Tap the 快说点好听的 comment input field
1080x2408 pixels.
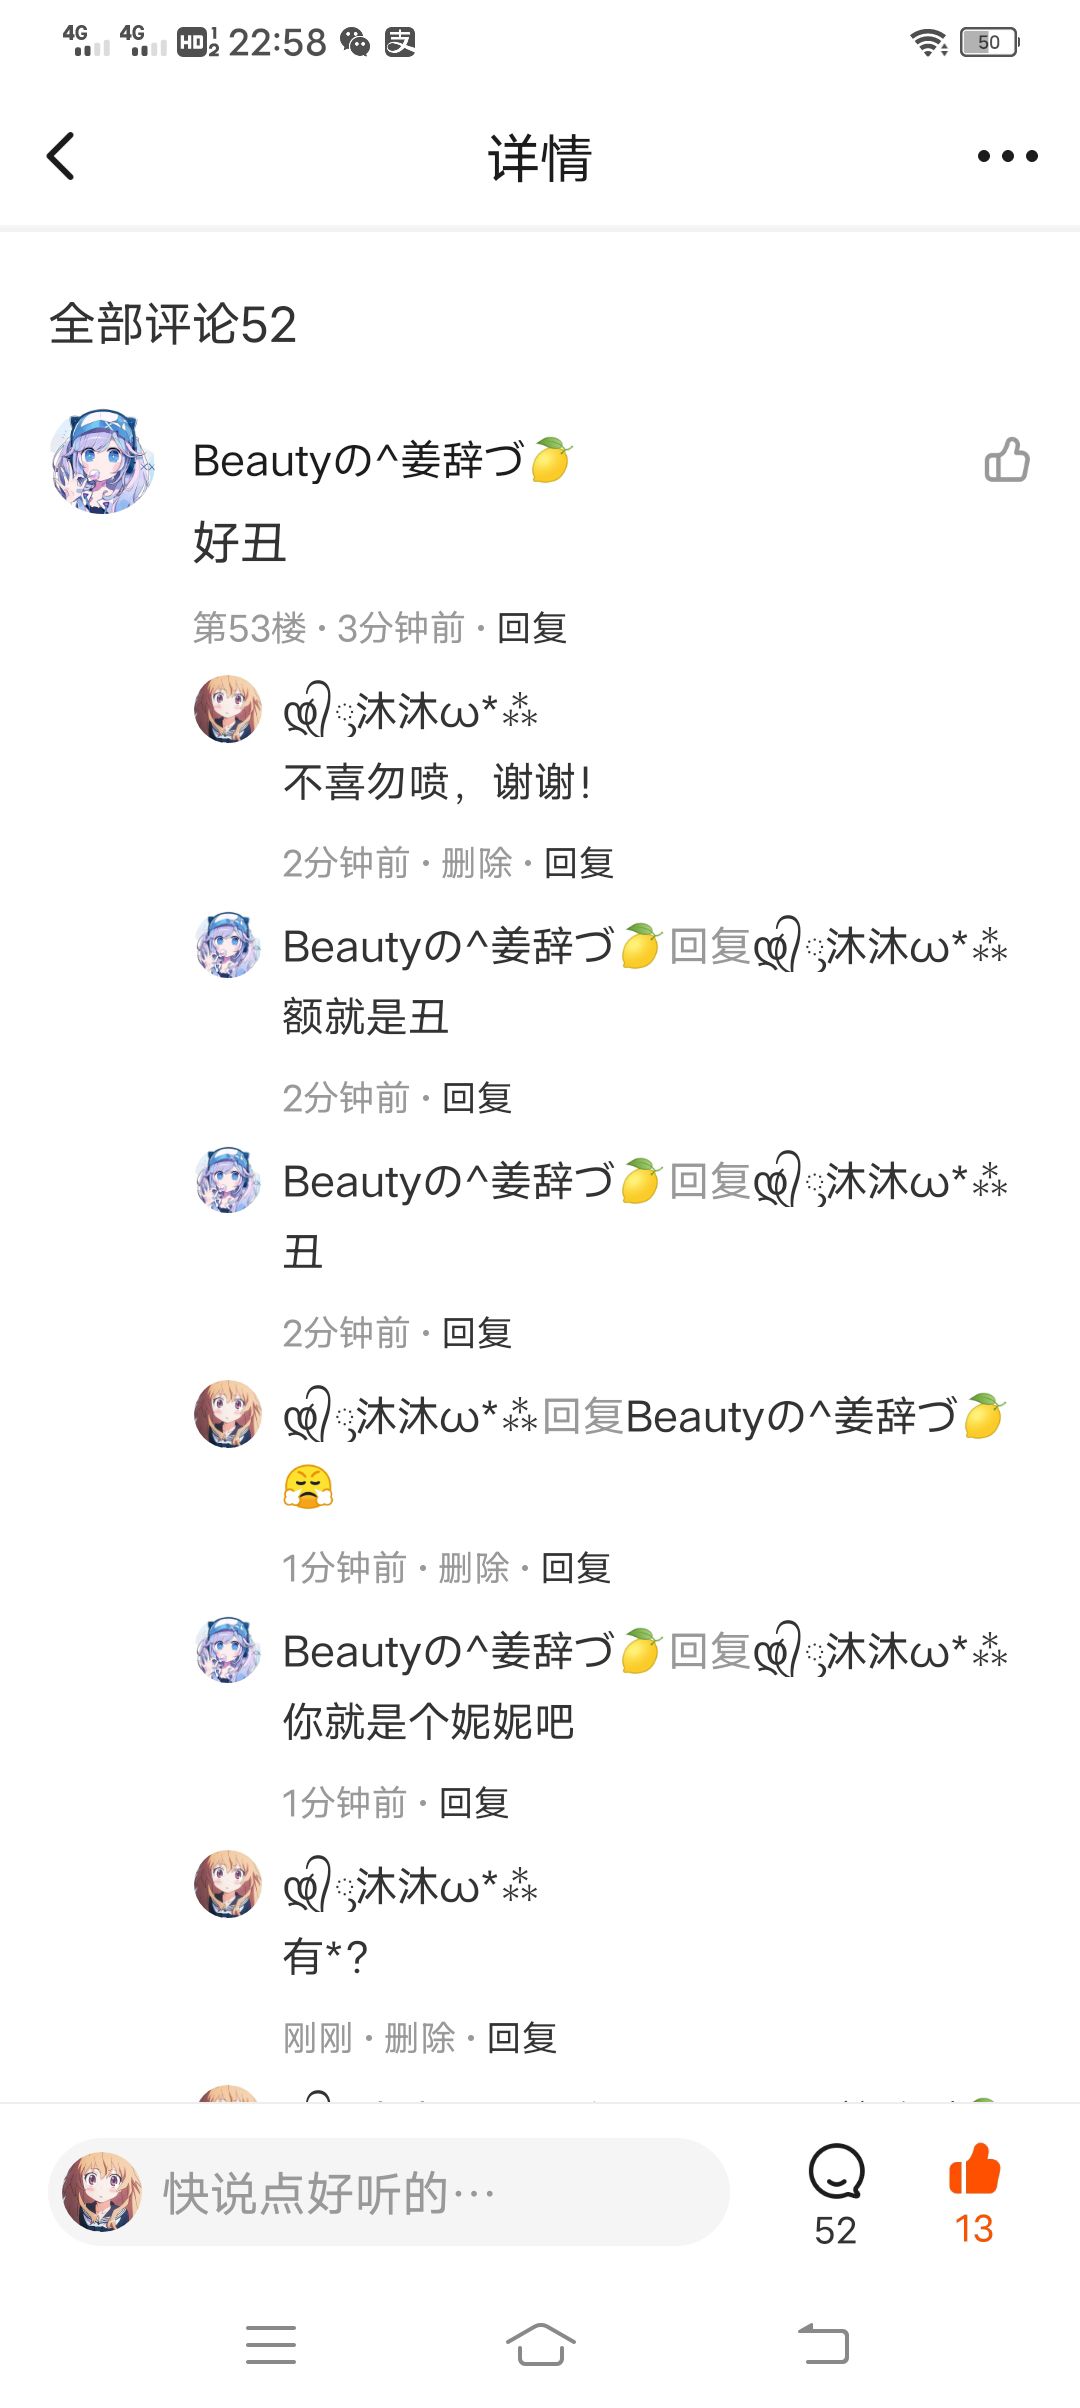pyautogui.click(x=389, y=2192)
